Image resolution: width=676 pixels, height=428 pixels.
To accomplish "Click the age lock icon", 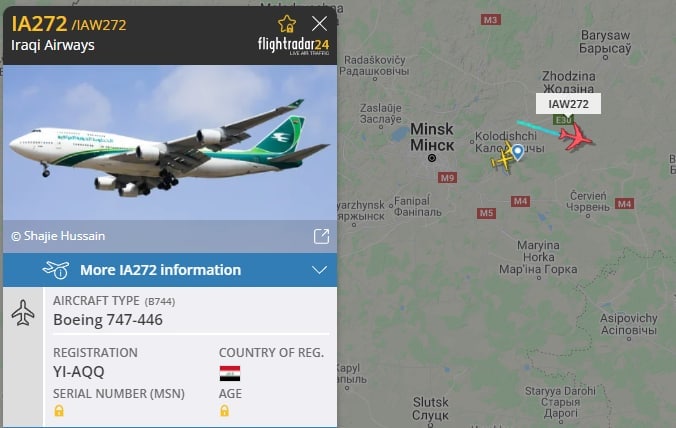I will [x=224, y=410].
